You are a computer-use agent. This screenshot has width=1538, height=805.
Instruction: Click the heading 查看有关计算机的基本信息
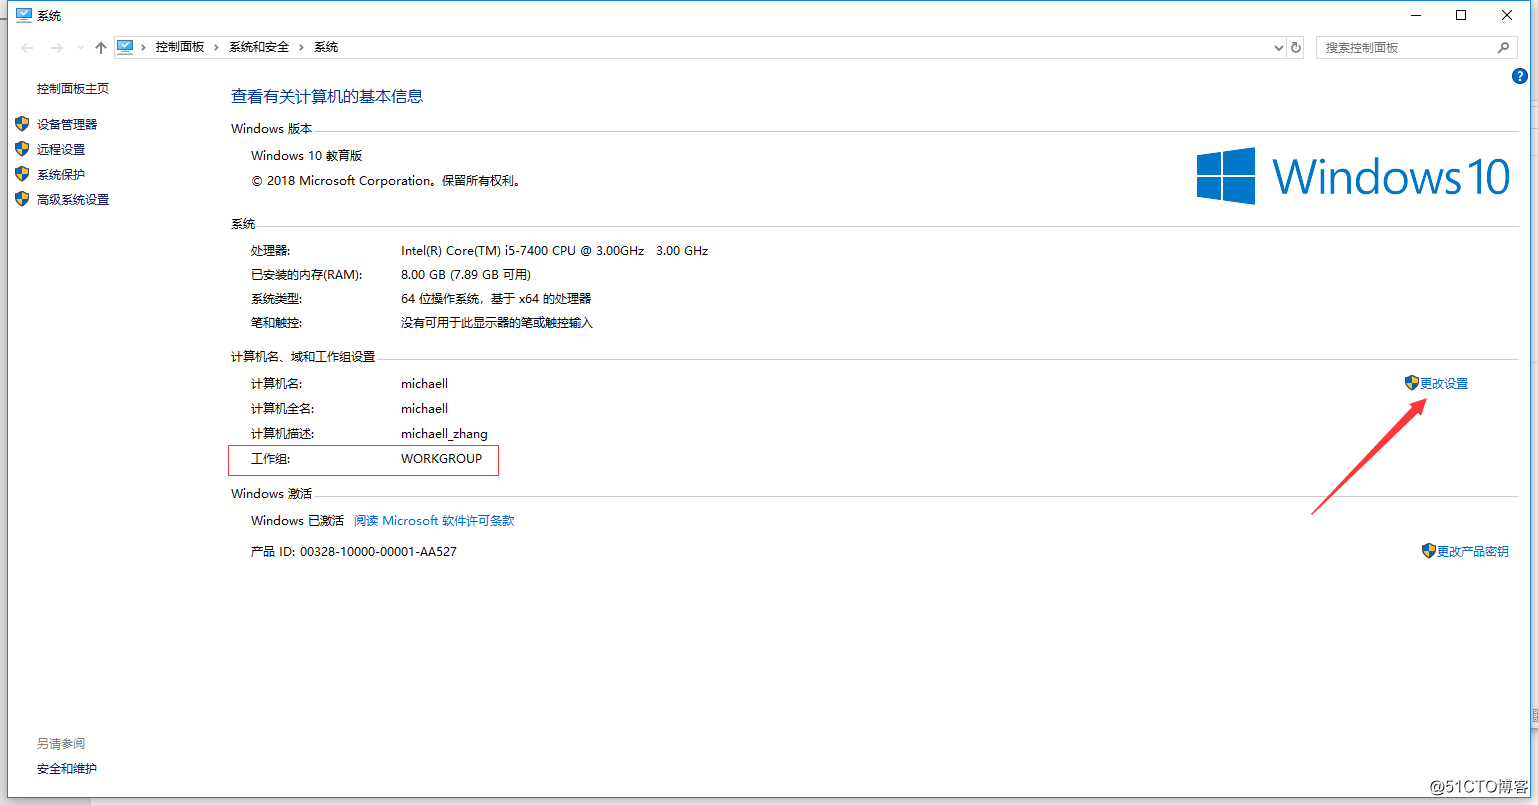327,96
